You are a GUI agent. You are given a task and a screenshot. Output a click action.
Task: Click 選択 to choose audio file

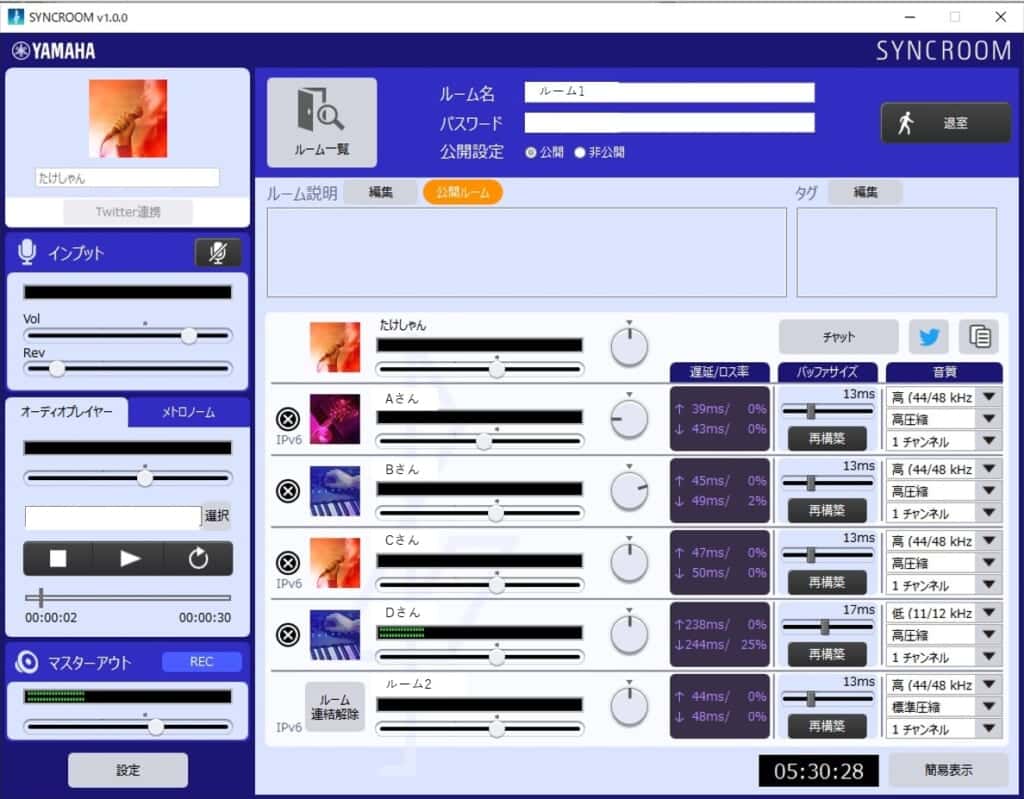pyautogui.click(x=217, y=515)
